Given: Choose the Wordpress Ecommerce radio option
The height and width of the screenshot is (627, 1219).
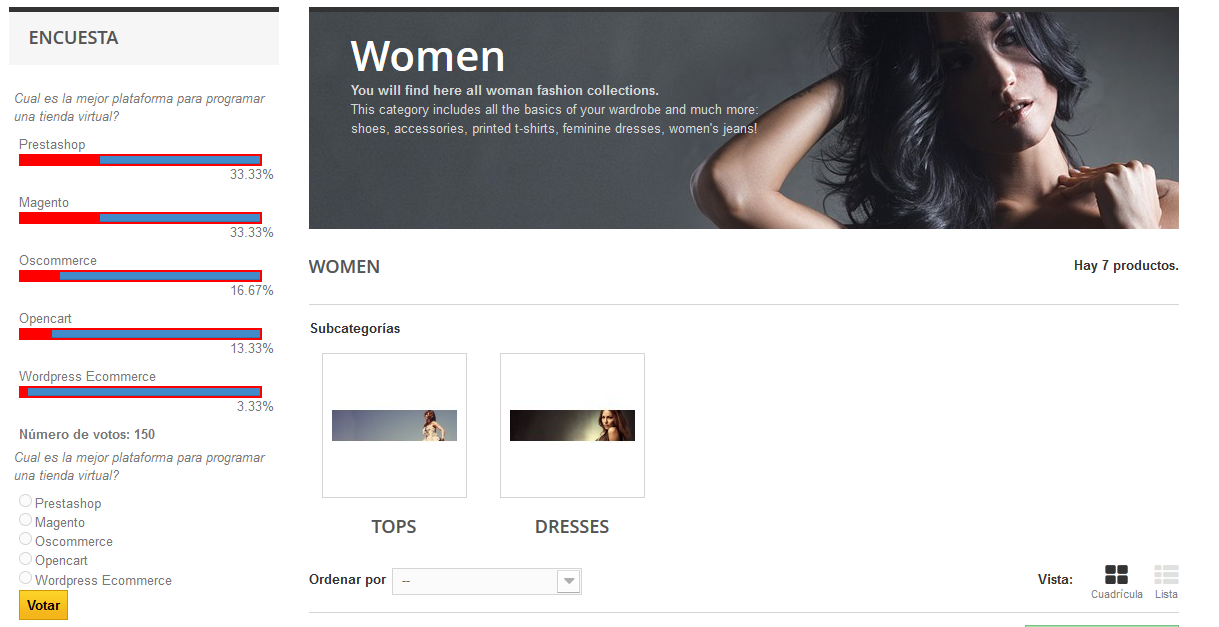Looking at the screenshot, I should tap(26, 578).
